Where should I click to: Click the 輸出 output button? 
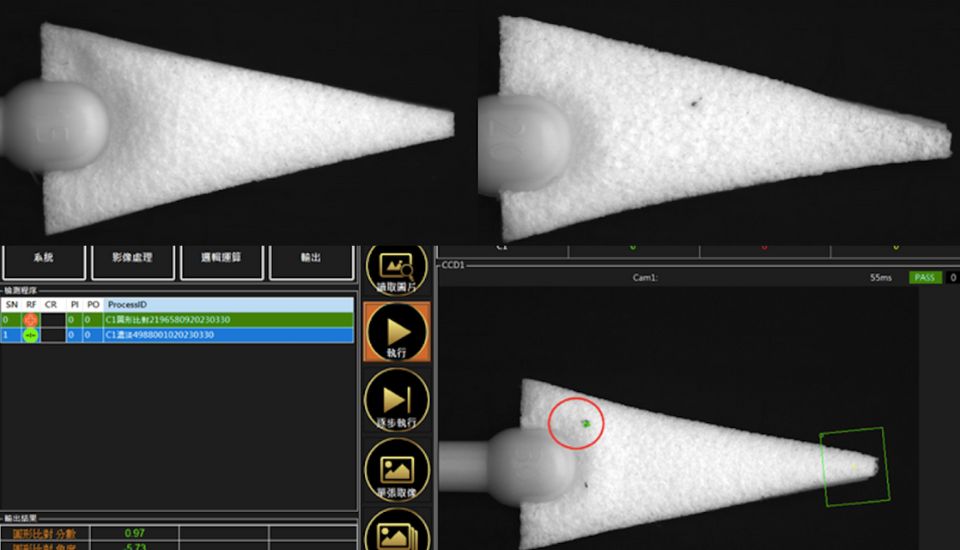point(311,258)
